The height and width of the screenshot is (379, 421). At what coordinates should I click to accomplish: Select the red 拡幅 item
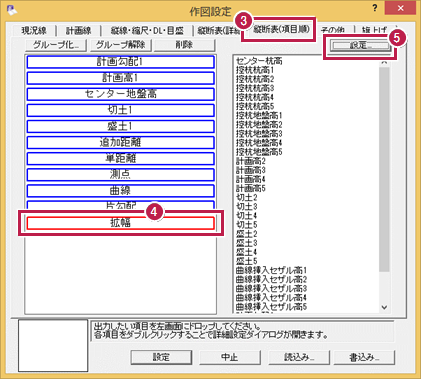pyautogui.click(x=120, y=223)
